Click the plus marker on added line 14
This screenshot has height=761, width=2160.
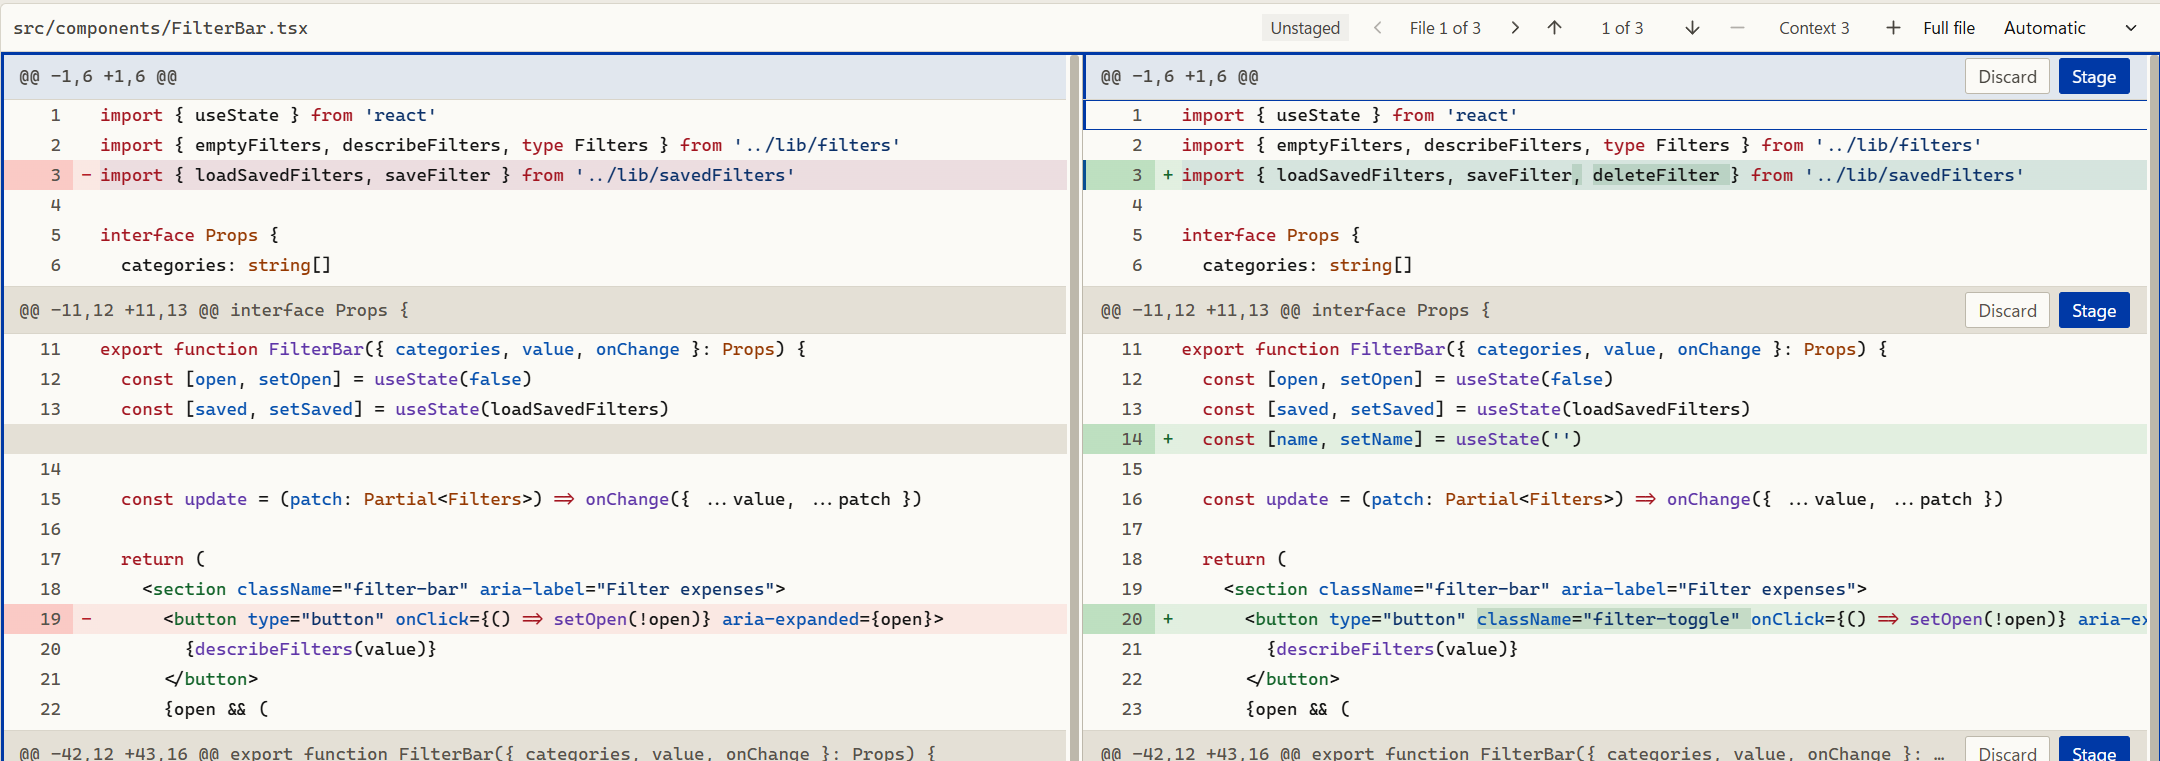(1168, 439)
